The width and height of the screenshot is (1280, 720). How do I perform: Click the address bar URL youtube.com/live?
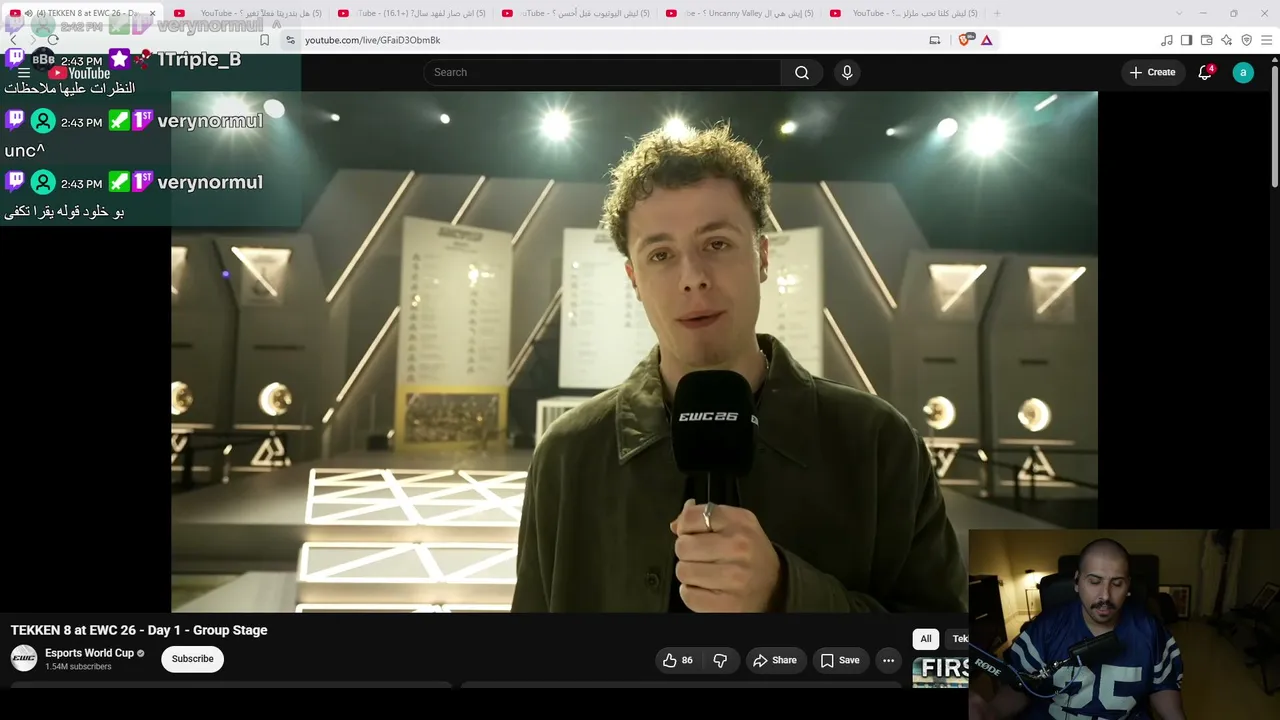372,40
